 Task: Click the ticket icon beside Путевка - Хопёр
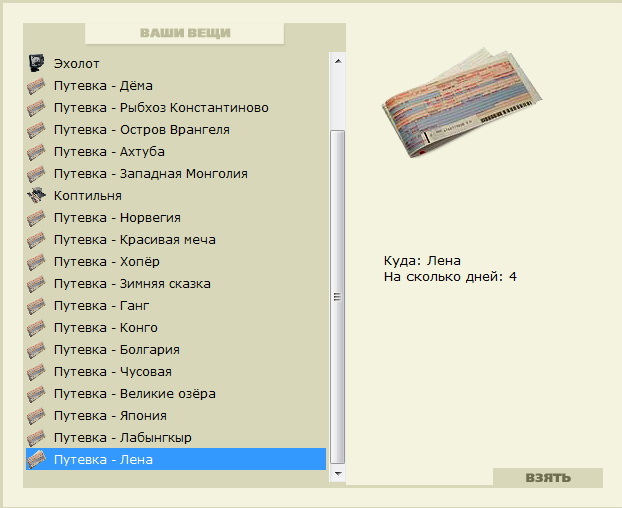(36, 262)
